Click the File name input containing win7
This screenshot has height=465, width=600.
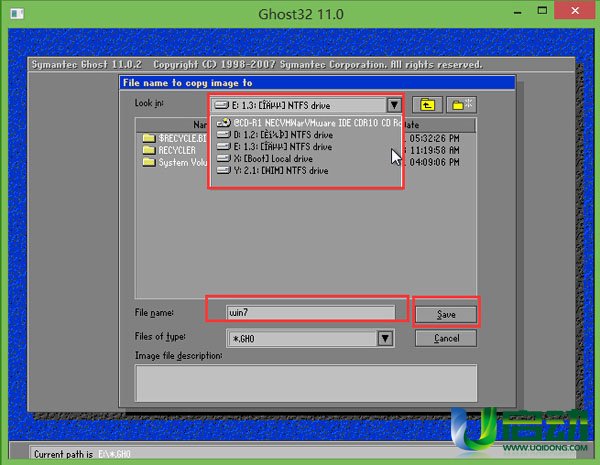tap(310, 313)
